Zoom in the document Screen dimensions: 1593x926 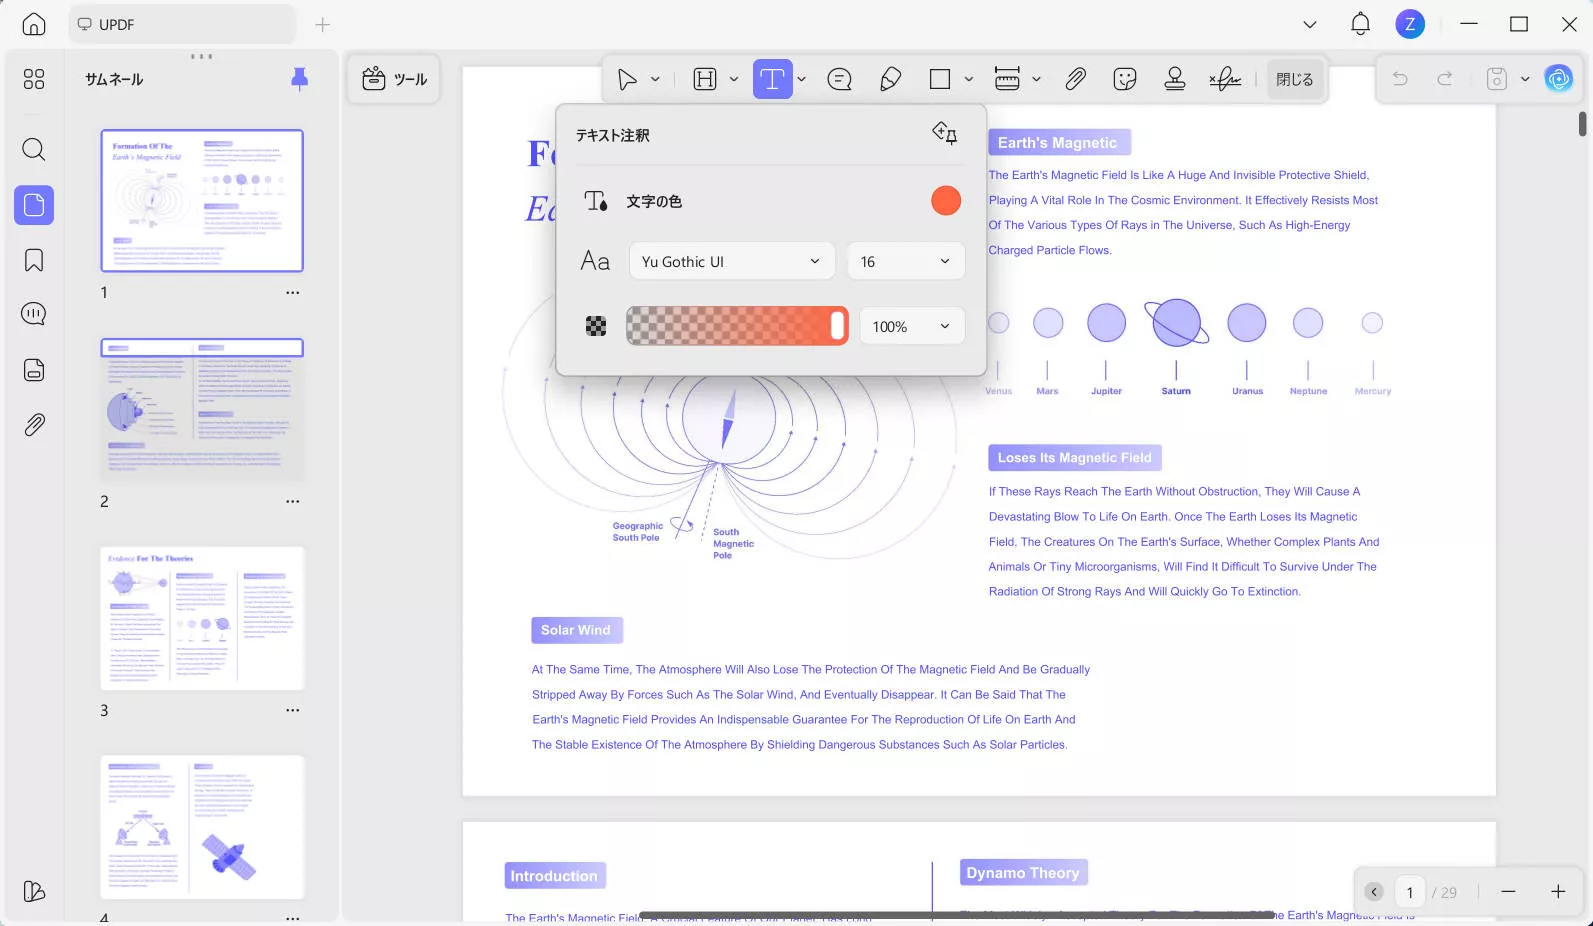click(x=1558, y=892)
